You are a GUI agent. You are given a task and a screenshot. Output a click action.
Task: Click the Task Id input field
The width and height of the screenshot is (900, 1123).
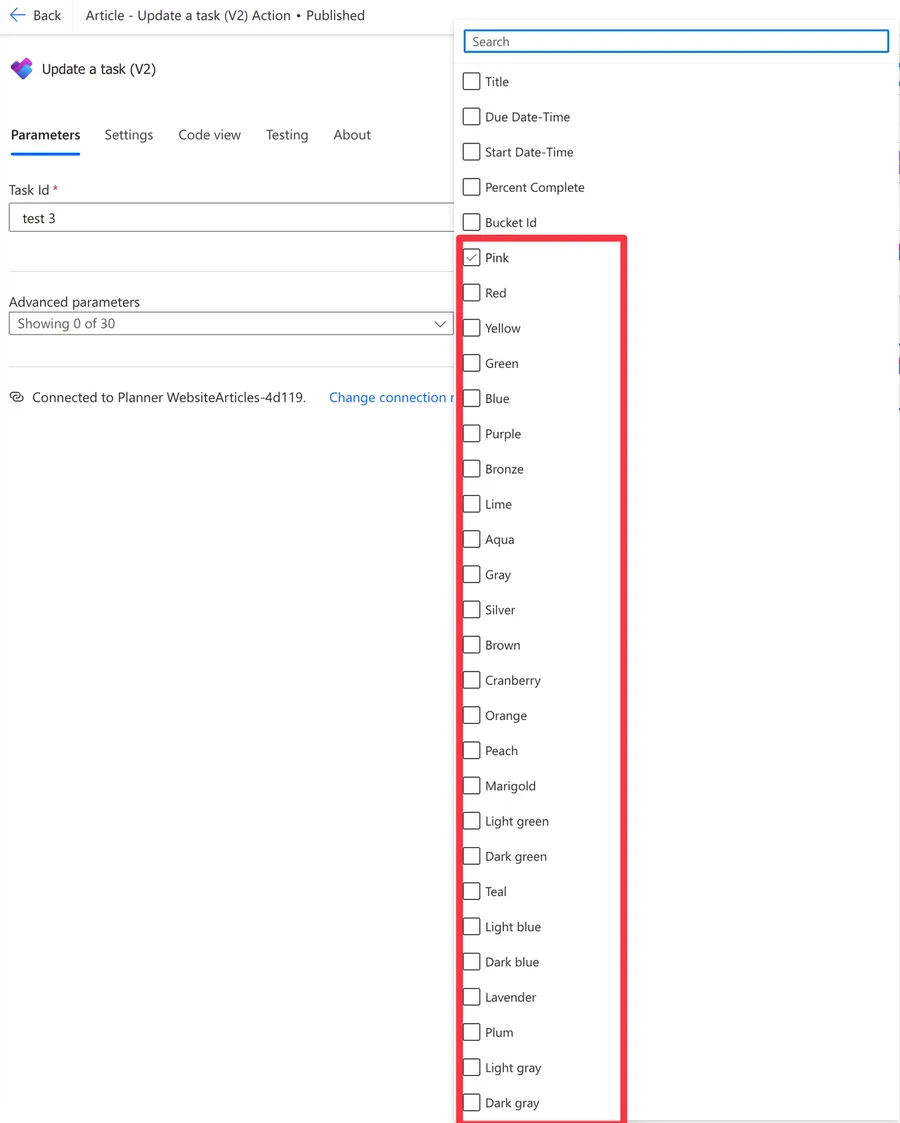230,218
